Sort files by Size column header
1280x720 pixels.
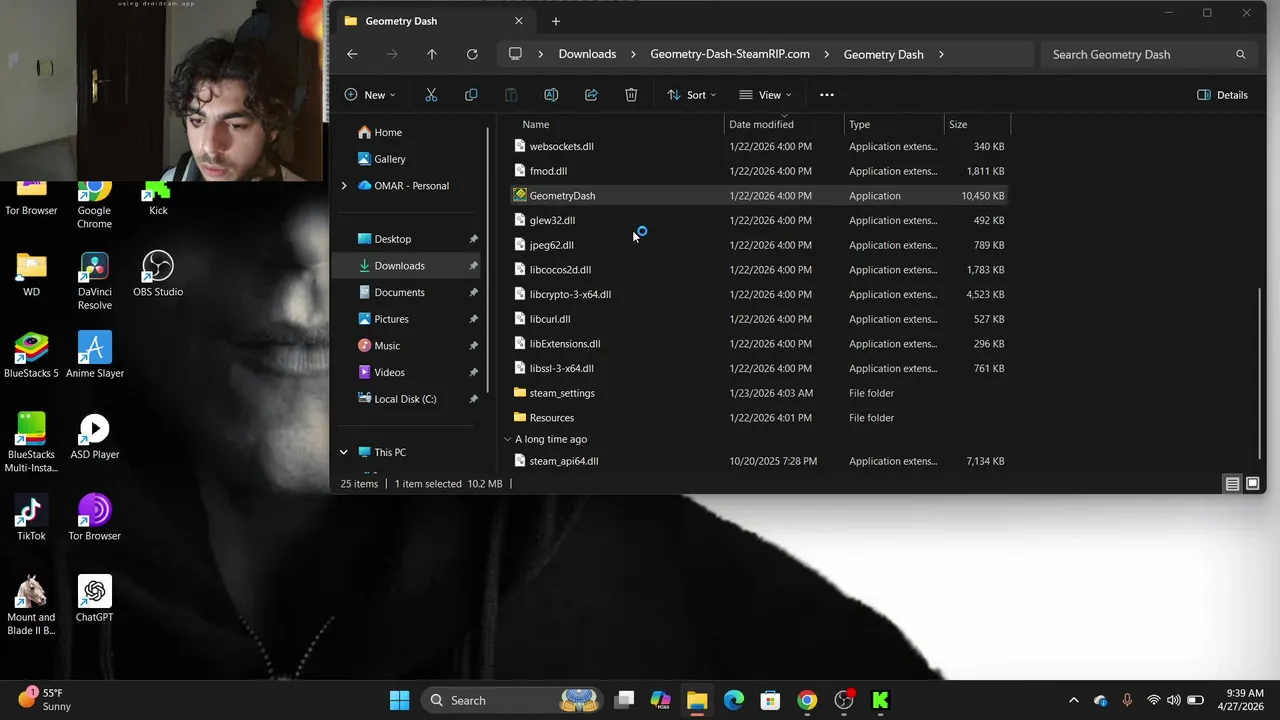977,124
